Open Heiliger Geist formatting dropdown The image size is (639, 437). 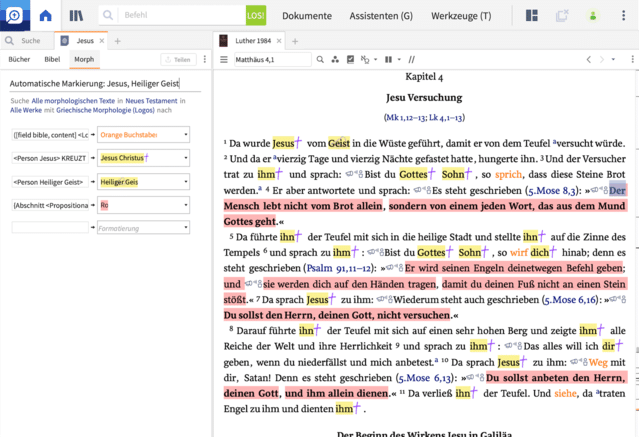pos(143,182)
